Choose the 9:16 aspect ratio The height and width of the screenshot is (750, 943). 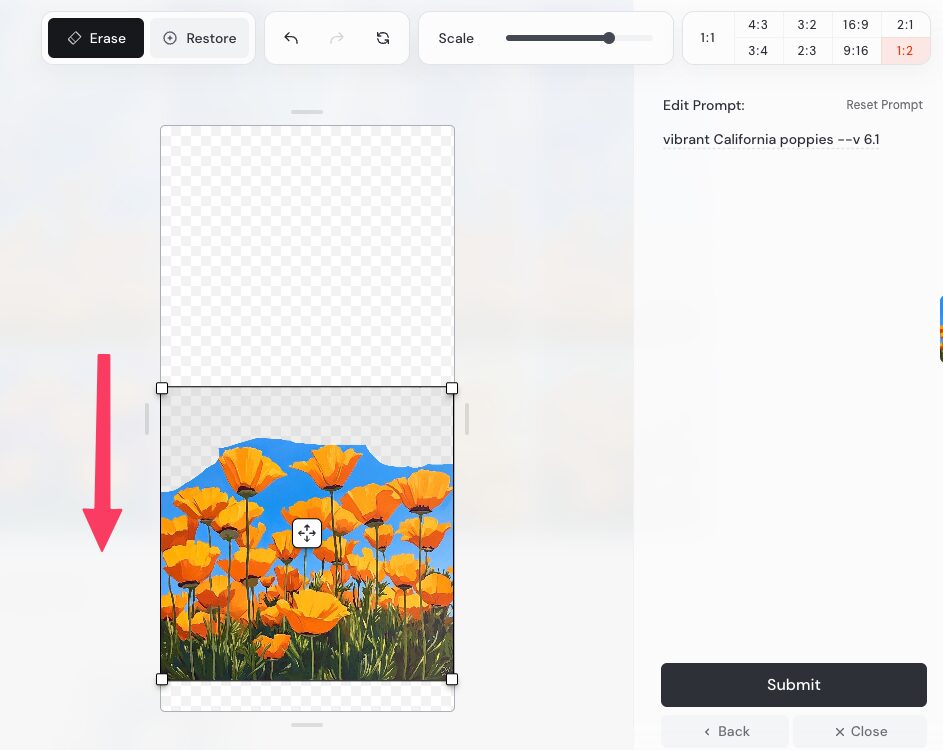coord(855,51)
